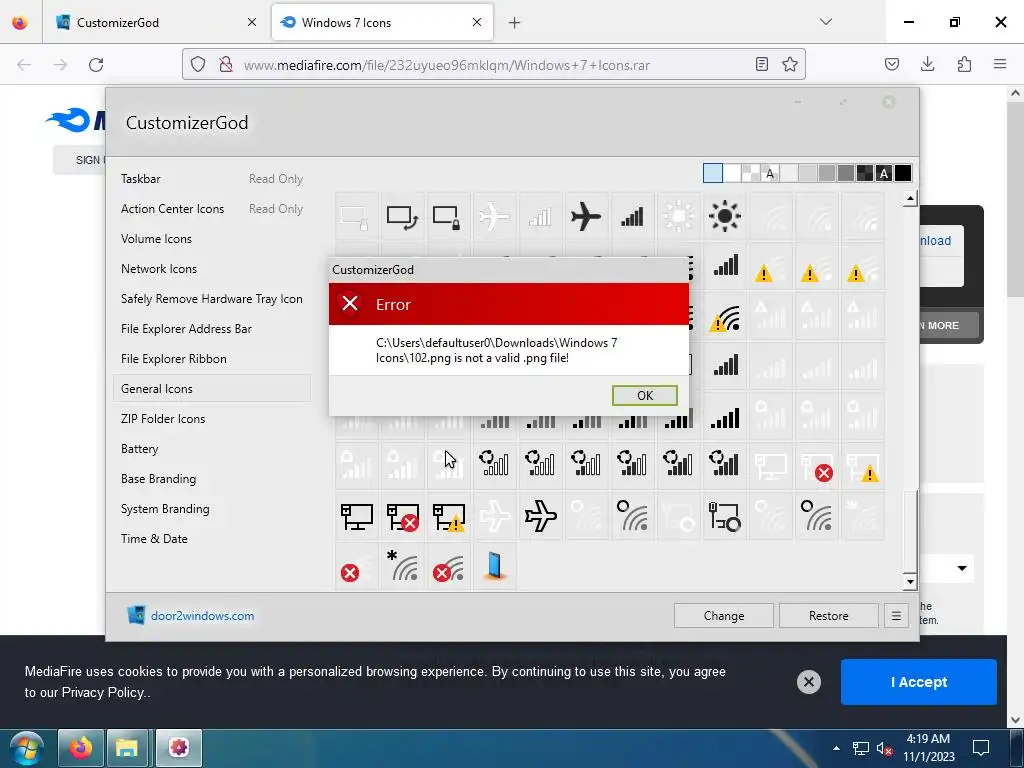Open Action Center Icons category
This screenshot has width=1024, height=768.
(x=172, y=209)
